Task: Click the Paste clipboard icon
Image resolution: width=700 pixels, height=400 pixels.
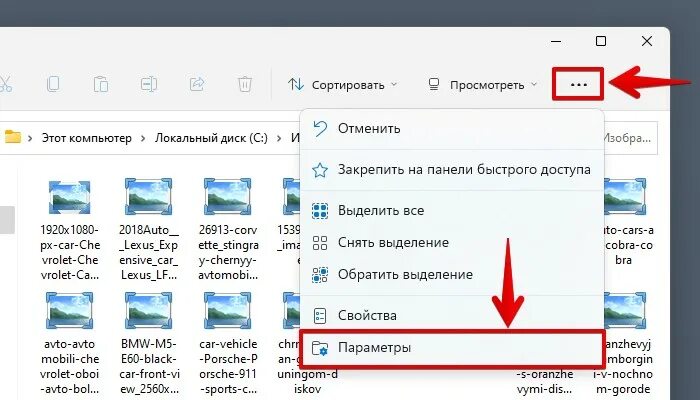Action: coord(101,84)
